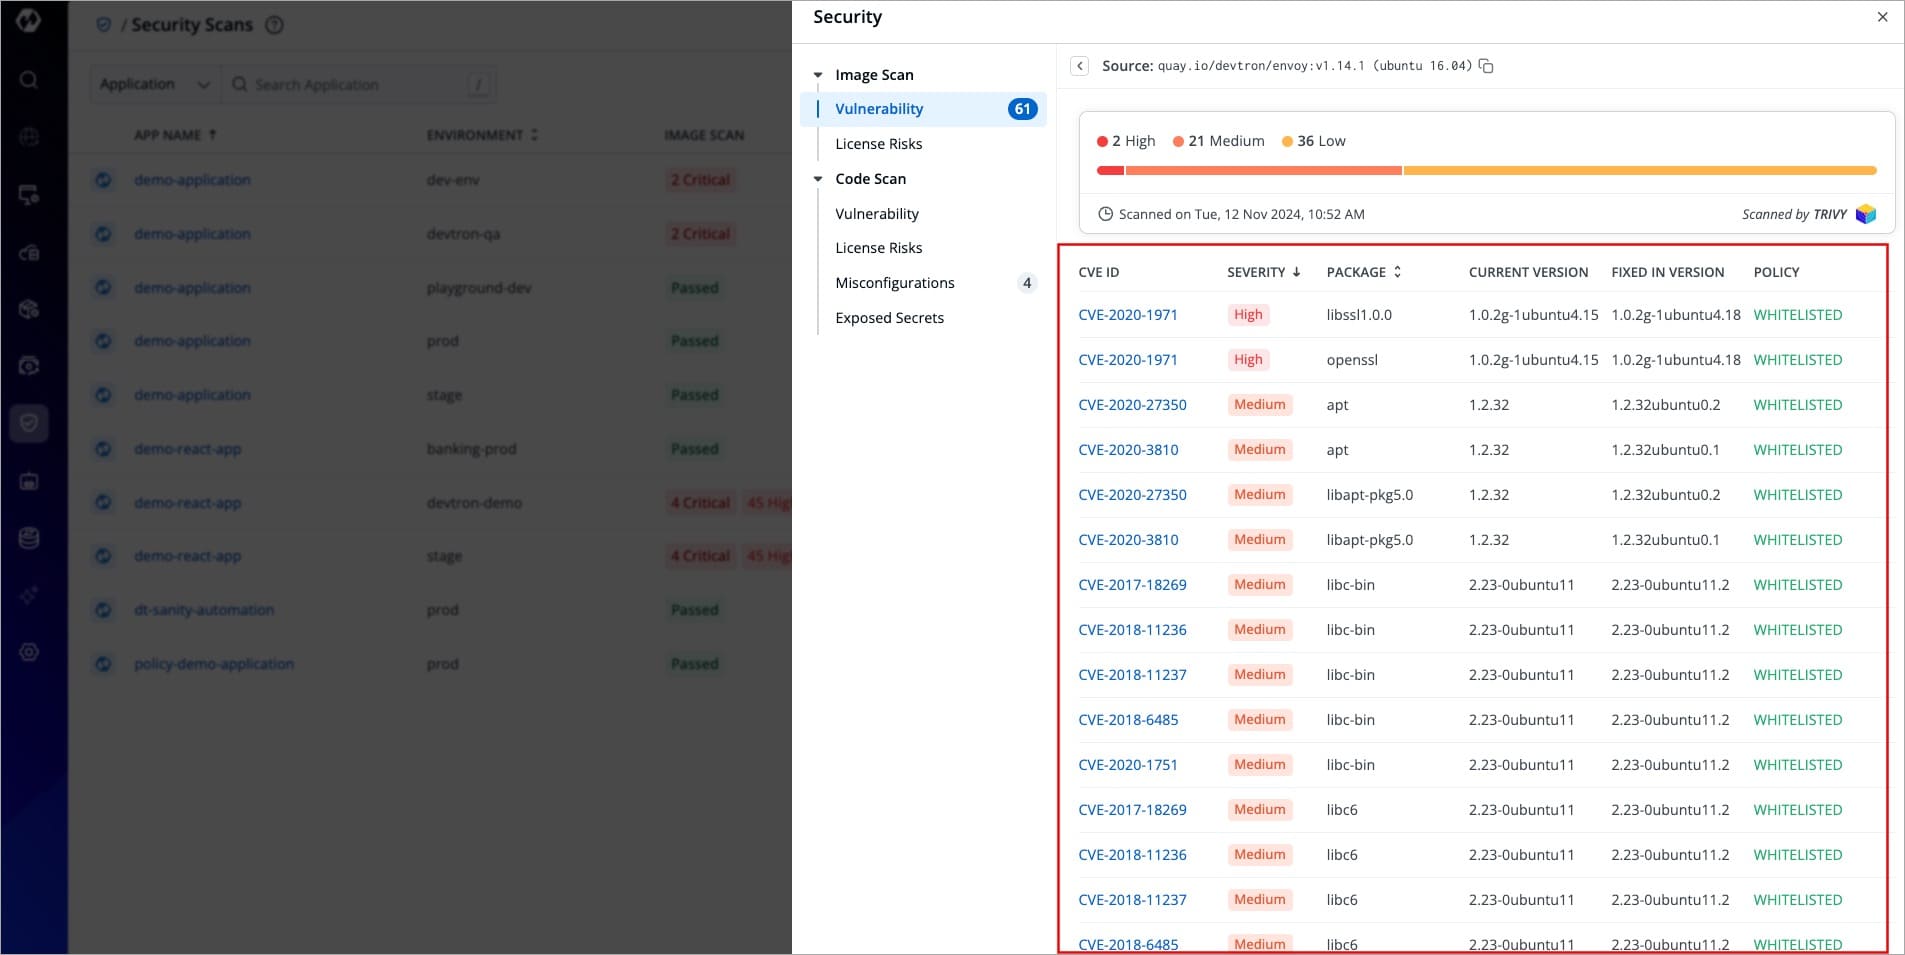This screenshot has height=955, width=1905.
Task: Close the Security panel
Action: (x=1882, y=17)
